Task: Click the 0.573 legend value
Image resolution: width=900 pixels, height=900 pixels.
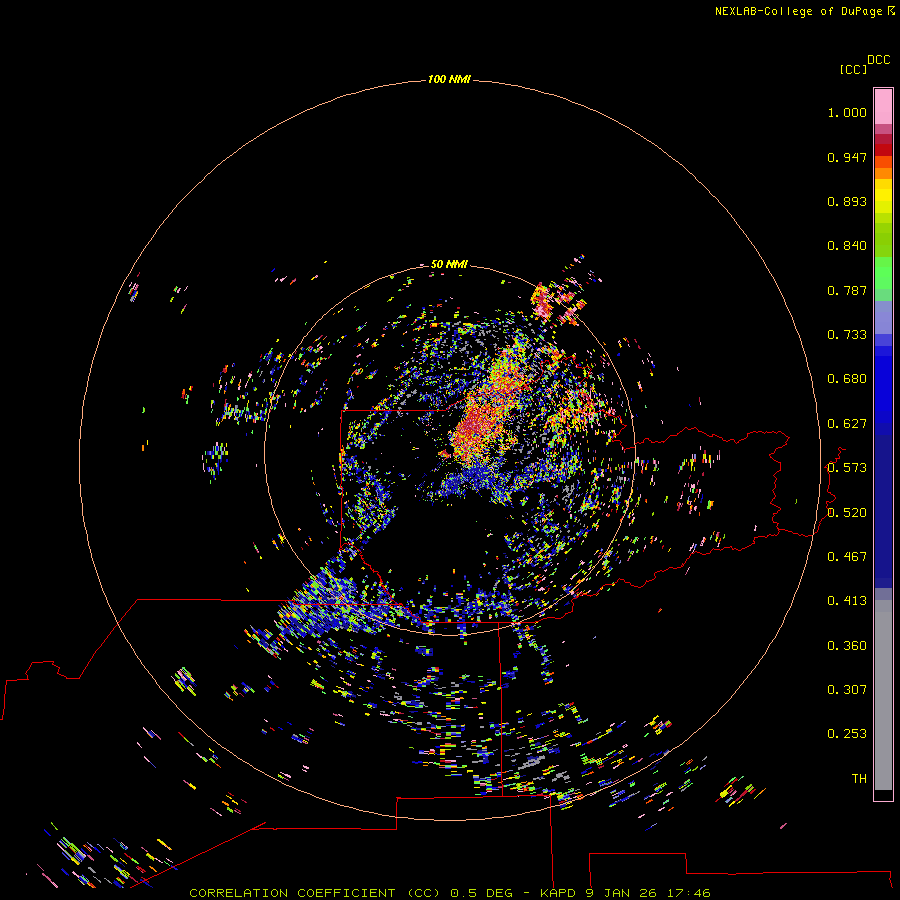Action: [847, 468]
